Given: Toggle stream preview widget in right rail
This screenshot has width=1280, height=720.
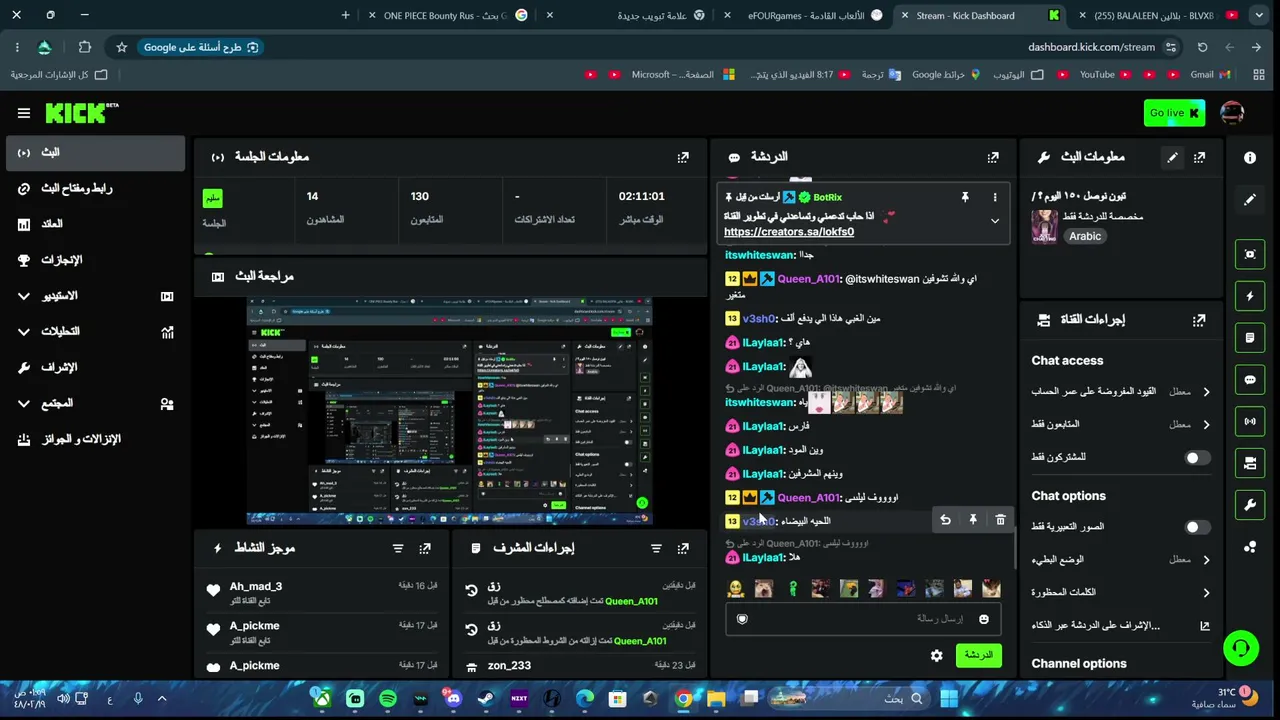Looking at the screenshot, I should 1250,254.
